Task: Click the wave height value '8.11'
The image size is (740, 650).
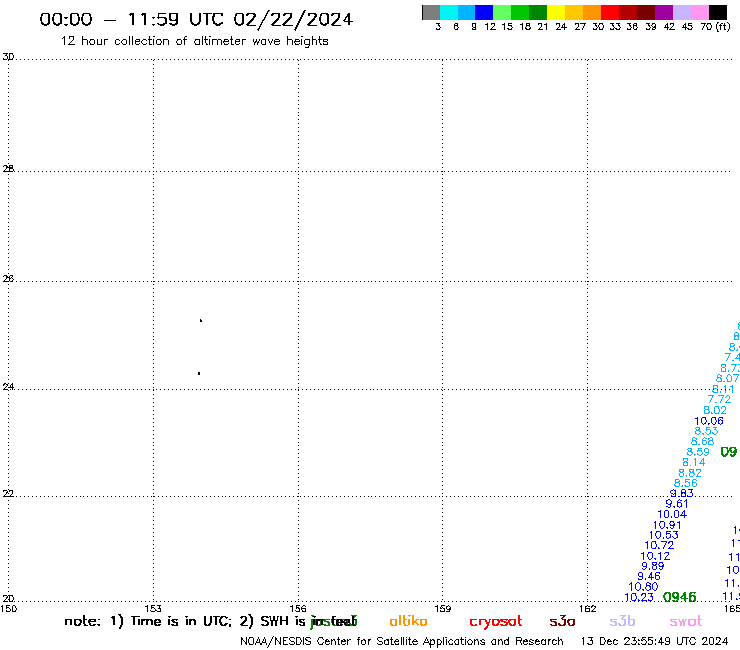Action: tap(723, 389)
